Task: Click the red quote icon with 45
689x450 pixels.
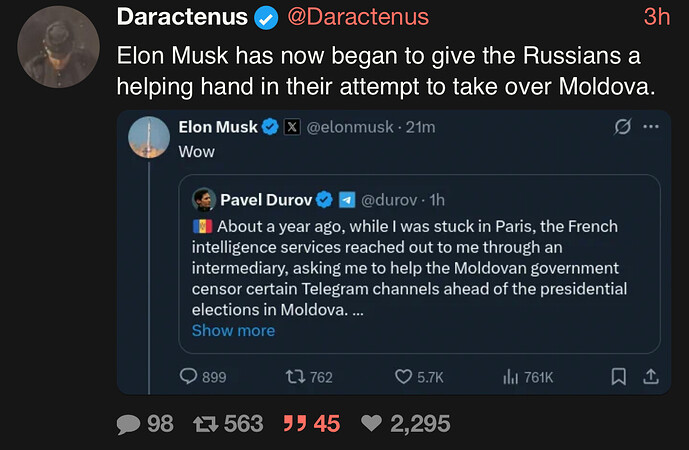Action: click(x=296, y=424)
